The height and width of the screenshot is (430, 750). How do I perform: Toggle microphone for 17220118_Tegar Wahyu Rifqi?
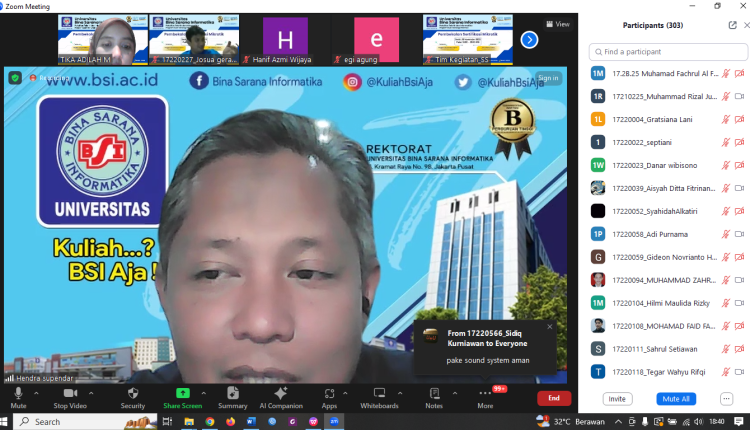(726, 372)
